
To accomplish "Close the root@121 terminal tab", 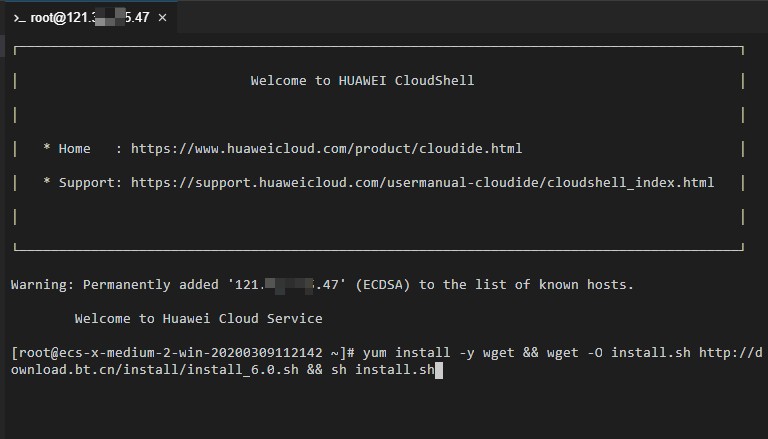I will pyautogui.click(x=163, y=18).
